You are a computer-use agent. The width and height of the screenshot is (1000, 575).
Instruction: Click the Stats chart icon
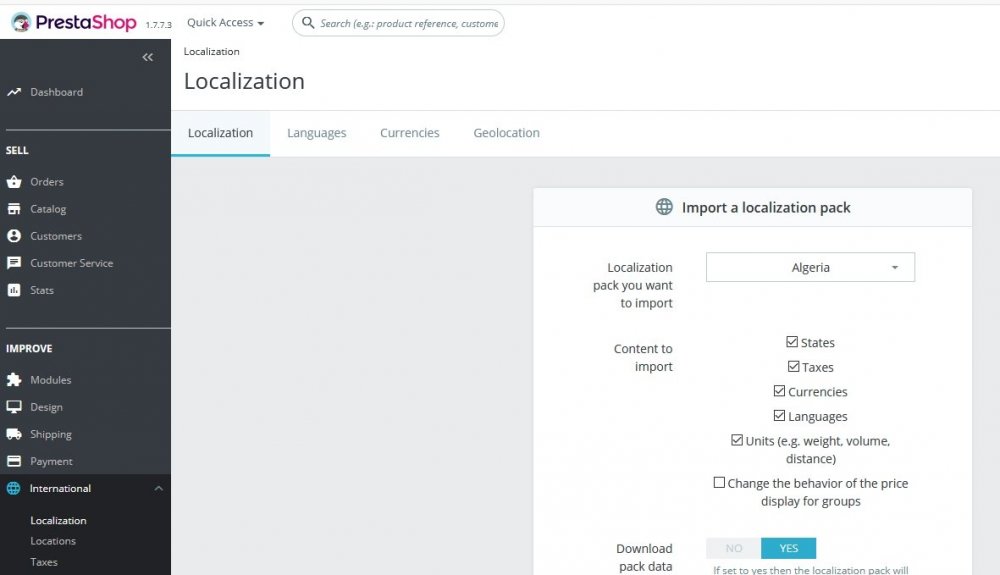click(x=14, y=290)
